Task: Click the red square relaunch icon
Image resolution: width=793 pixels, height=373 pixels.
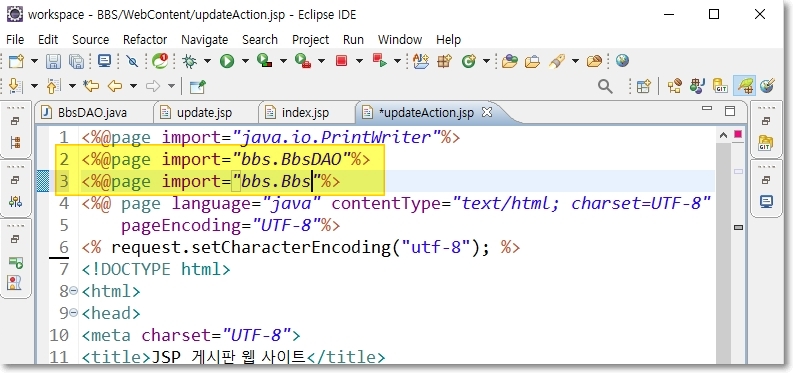Action: click(x=379, y=61)
